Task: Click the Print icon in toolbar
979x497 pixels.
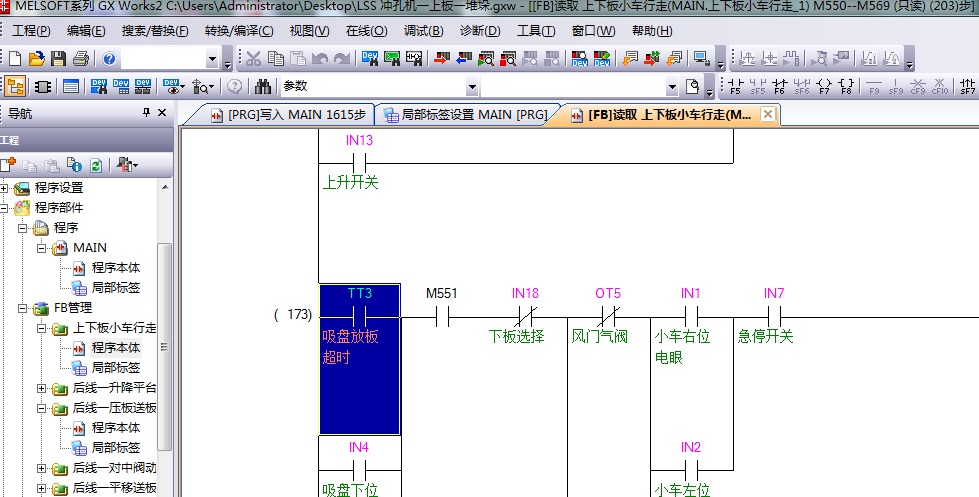Action: pos(80,60)
